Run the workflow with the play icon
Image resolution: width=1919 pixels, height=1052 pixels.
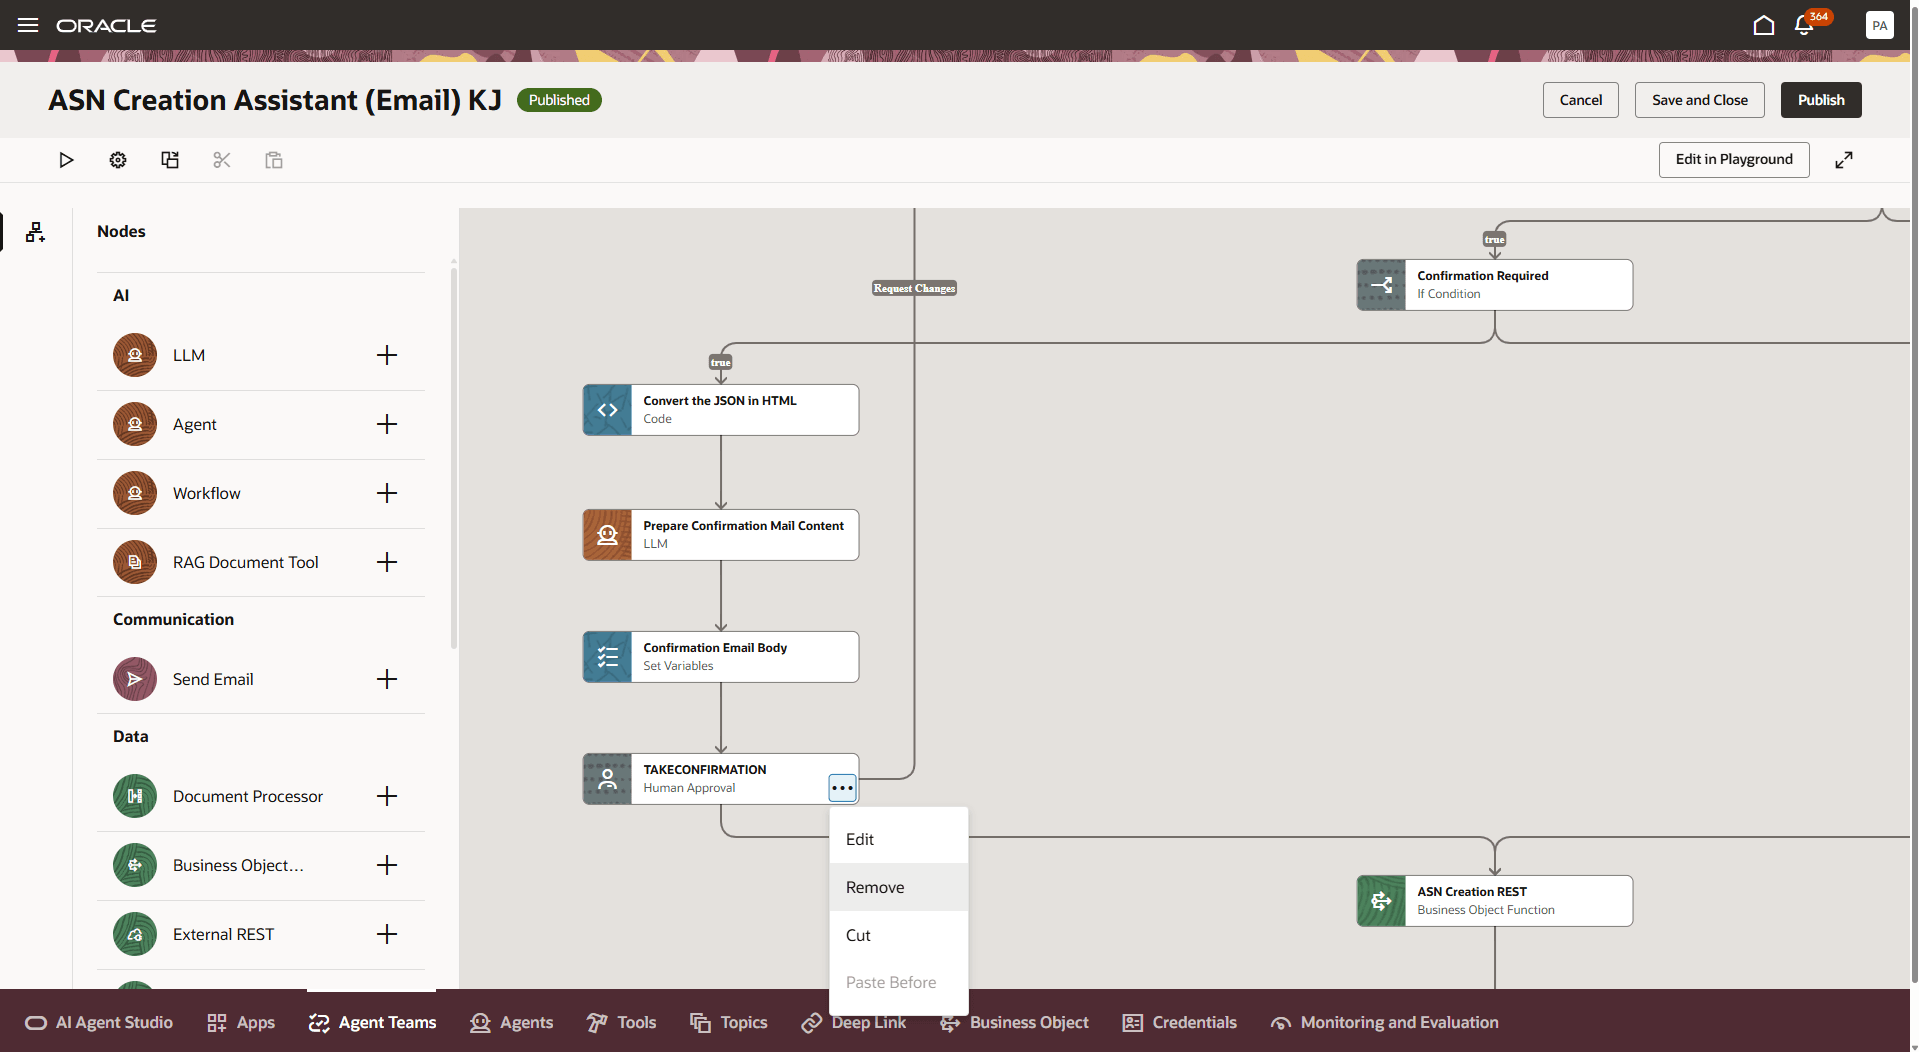pos(66,160)
